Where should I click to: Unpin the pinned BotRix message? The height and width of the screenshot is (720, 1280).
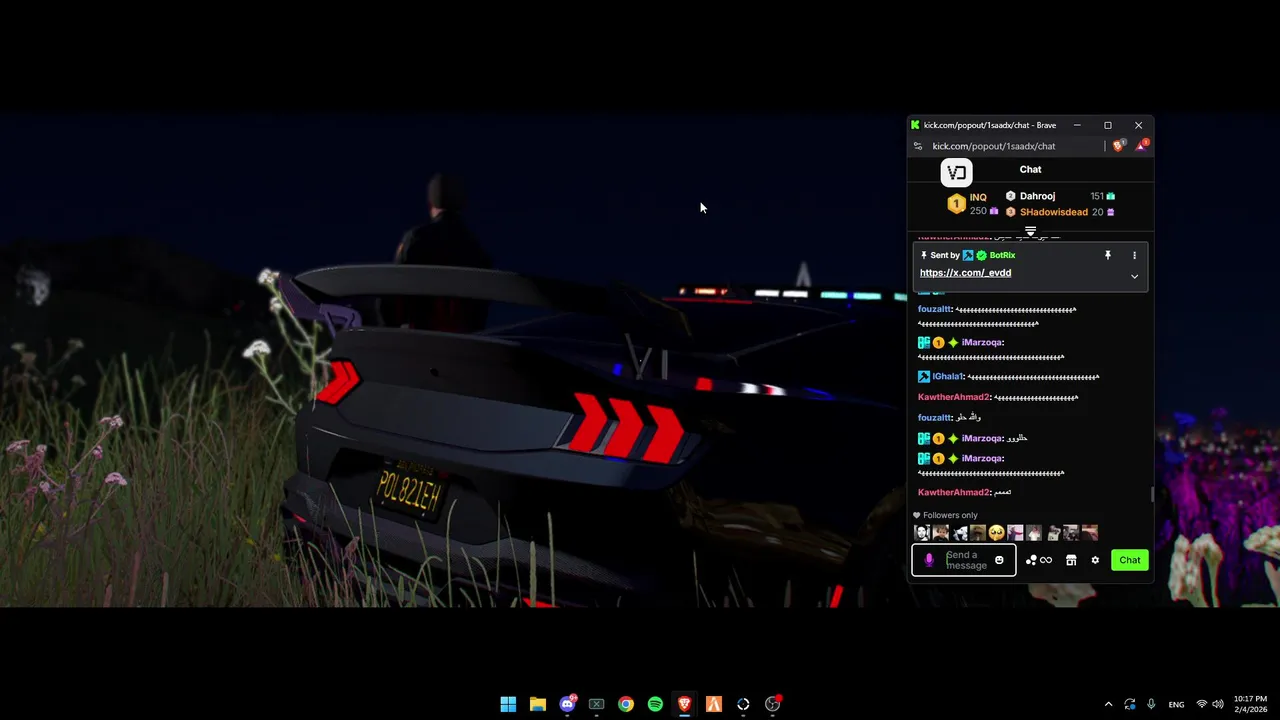[x=1108, y=255]
